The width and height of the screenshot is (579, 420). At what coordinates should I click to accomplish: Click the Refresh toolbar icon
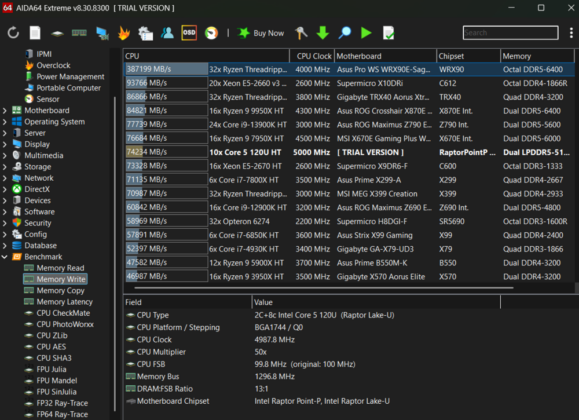point(13,33)
